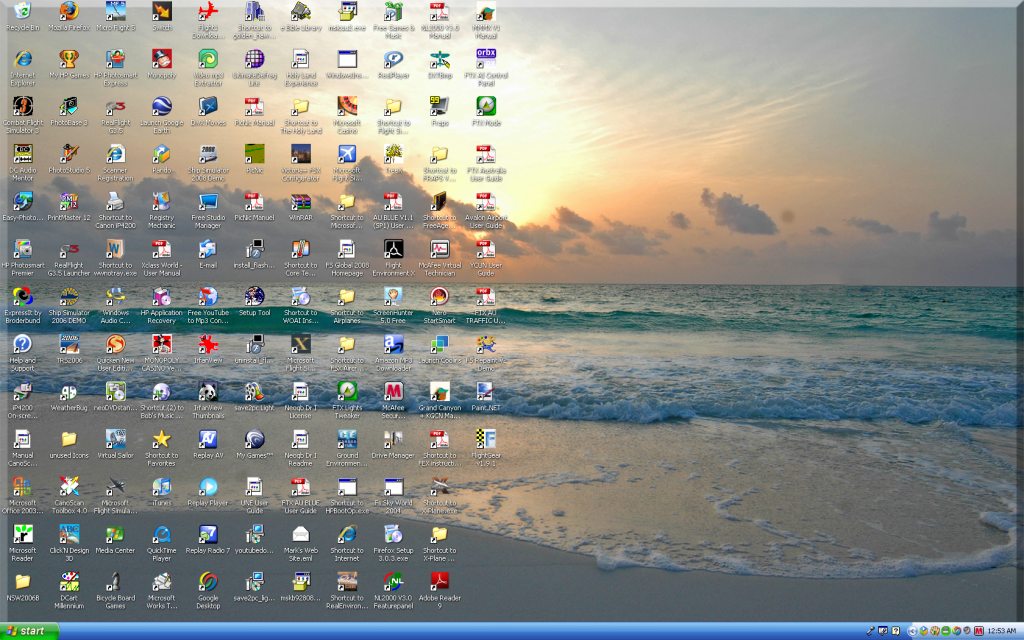This screenshot has width=1024, height=640.
Task: Click the Help and Support icon
Action: pos(22,344)
